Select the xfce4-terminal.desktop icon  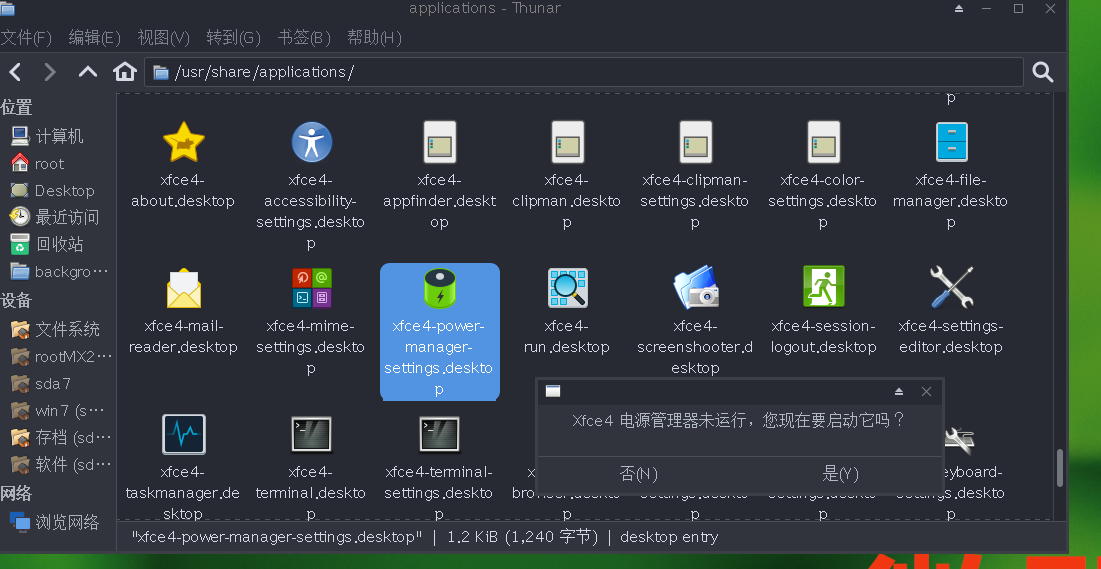[x=311, y=434]
